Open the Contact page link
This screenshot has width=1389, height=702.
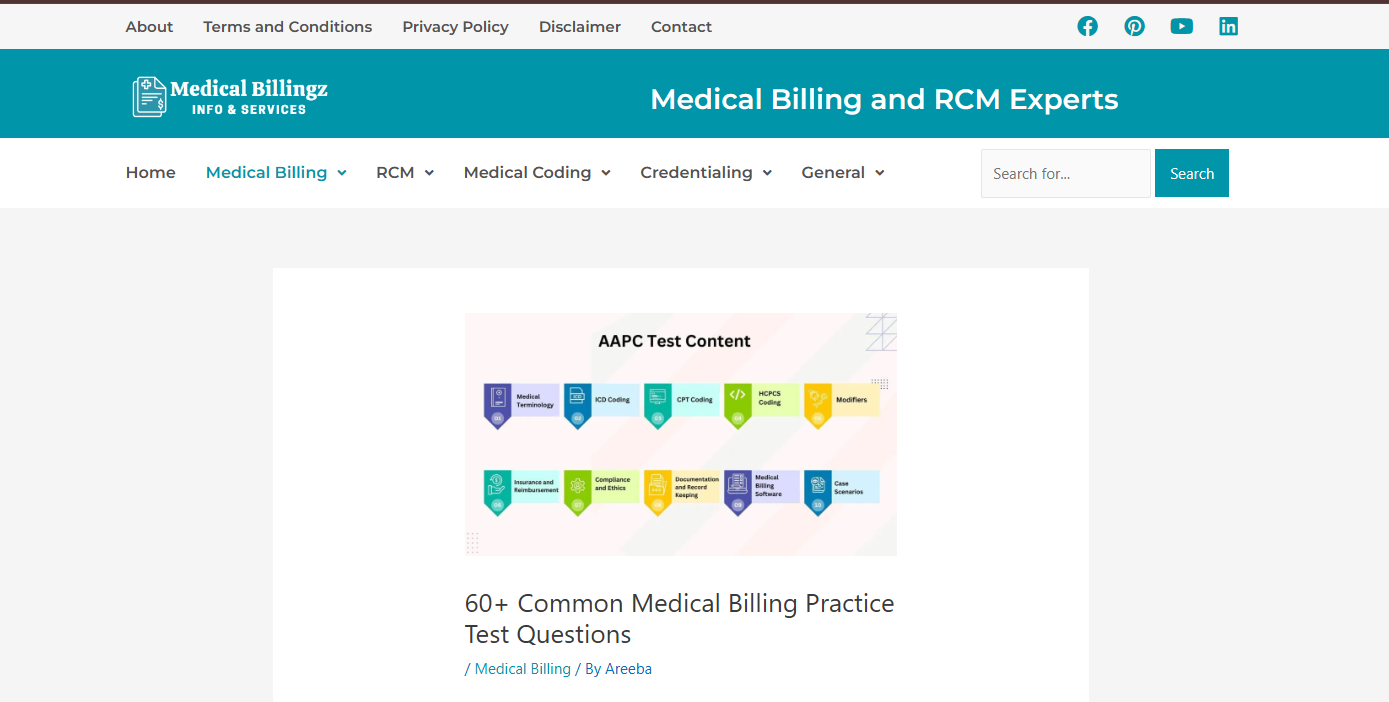click(x=681, y=27)
